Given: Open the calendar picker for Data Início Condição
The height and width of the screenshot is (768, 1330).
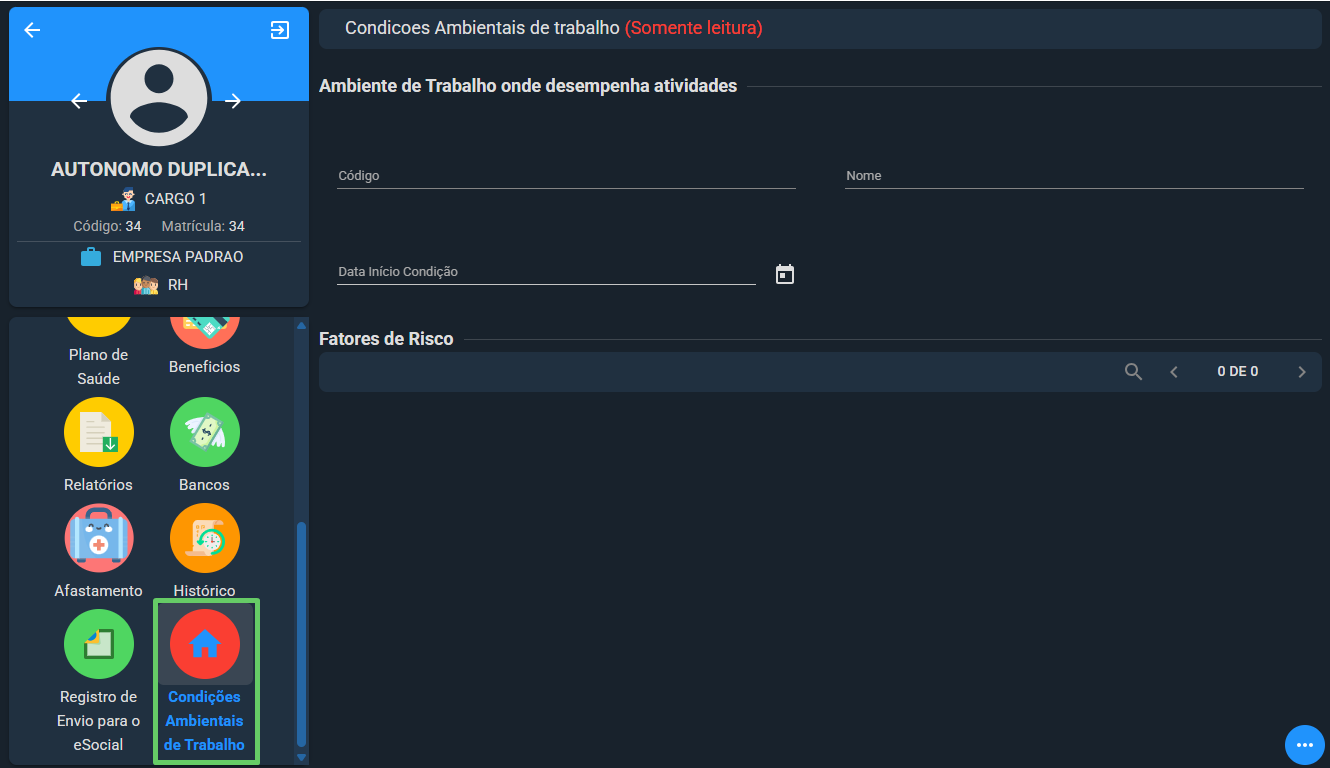Looking at the screenshot, I should pos(785,274).
